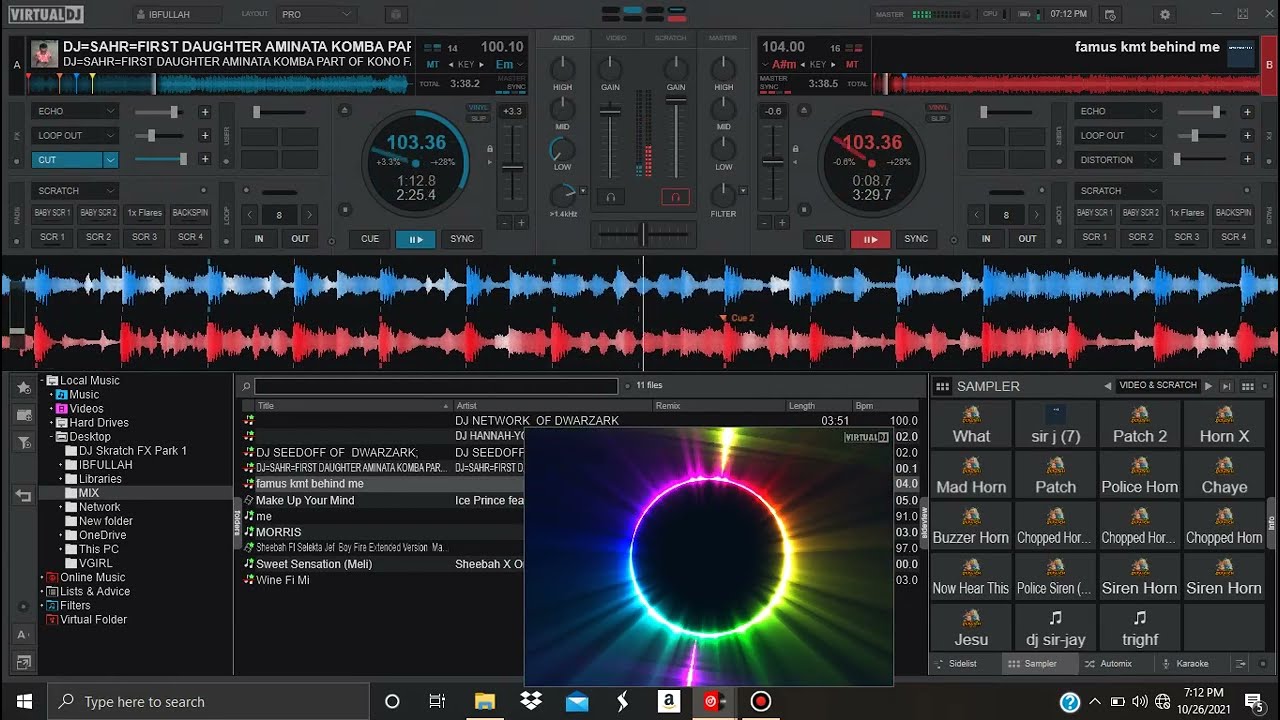
Task: Click the browser search input field
Action: coord(436,386)
